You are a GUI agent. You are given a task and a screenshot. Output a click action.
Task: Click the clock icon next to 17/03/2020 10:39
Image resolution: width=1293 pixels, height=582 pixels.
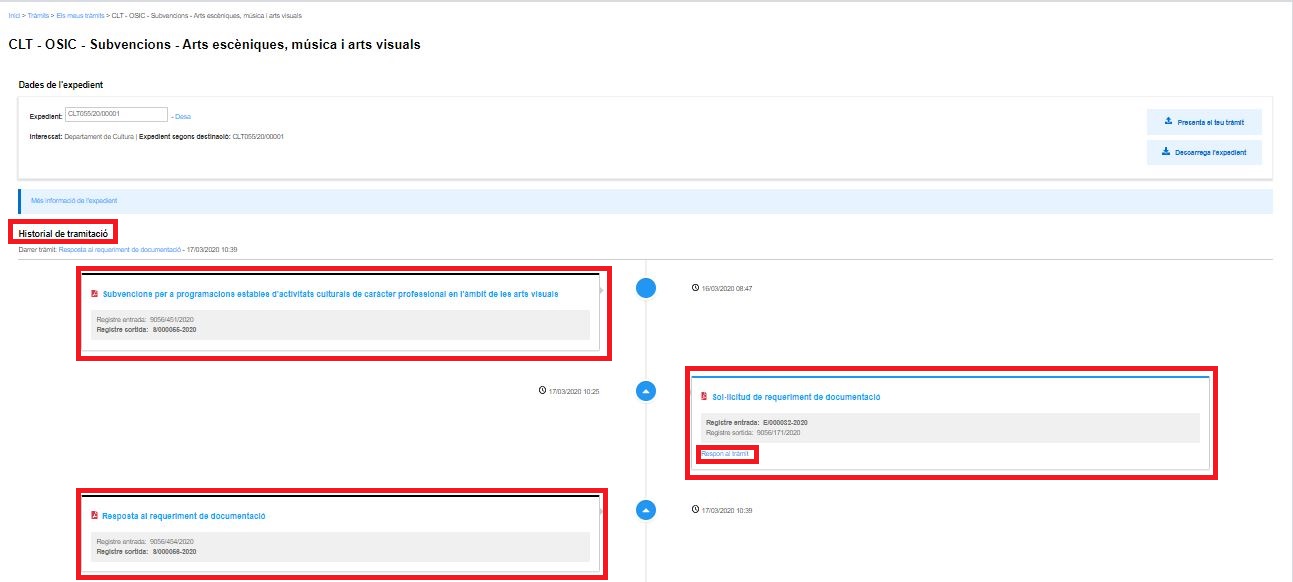(x=695, y=510)
